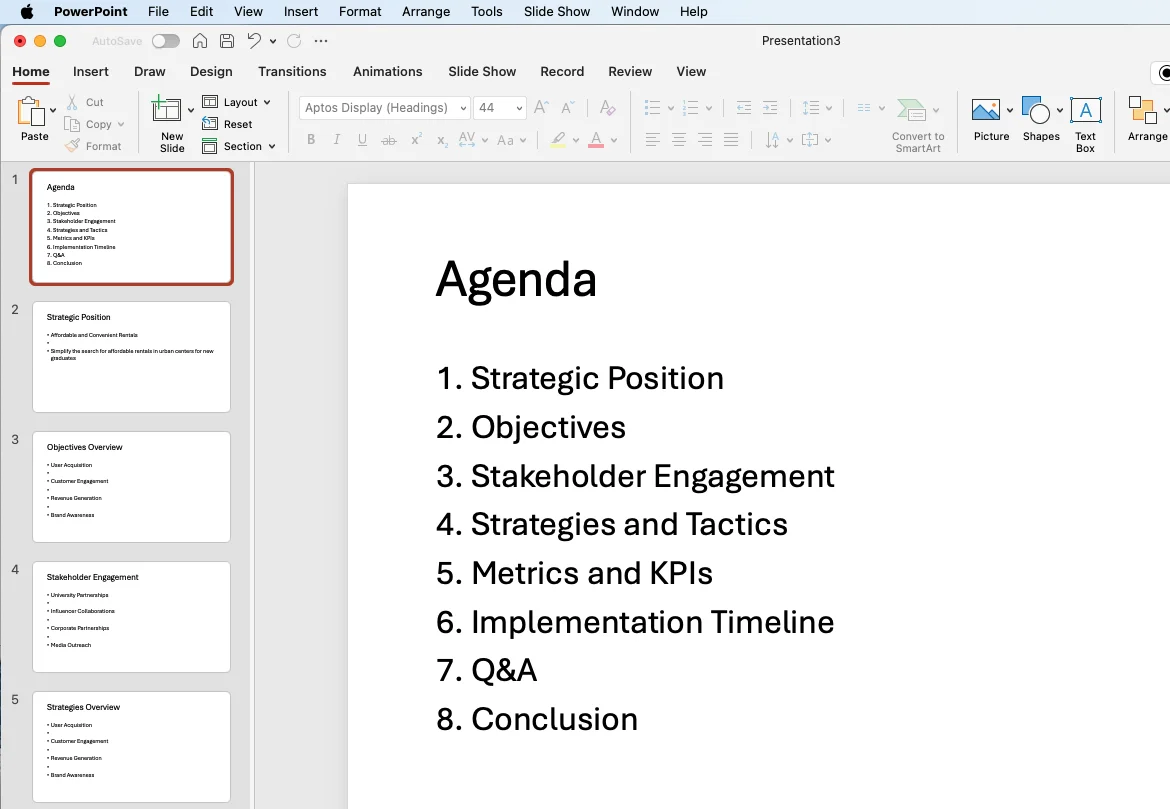
Task: Click the Increase Indent icon
Action: (x=769, y=107)
